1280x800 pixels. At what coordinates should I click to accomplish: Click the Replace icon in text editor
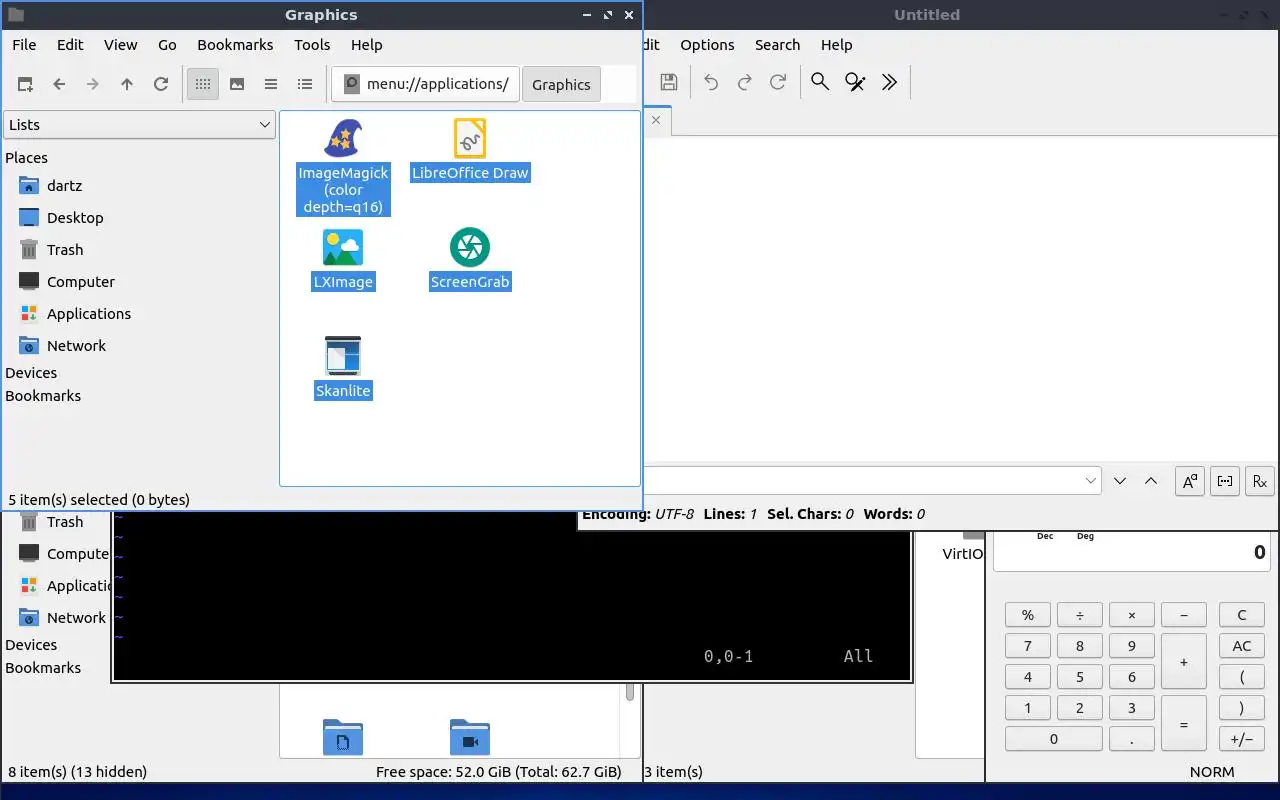tap(855, 82)
